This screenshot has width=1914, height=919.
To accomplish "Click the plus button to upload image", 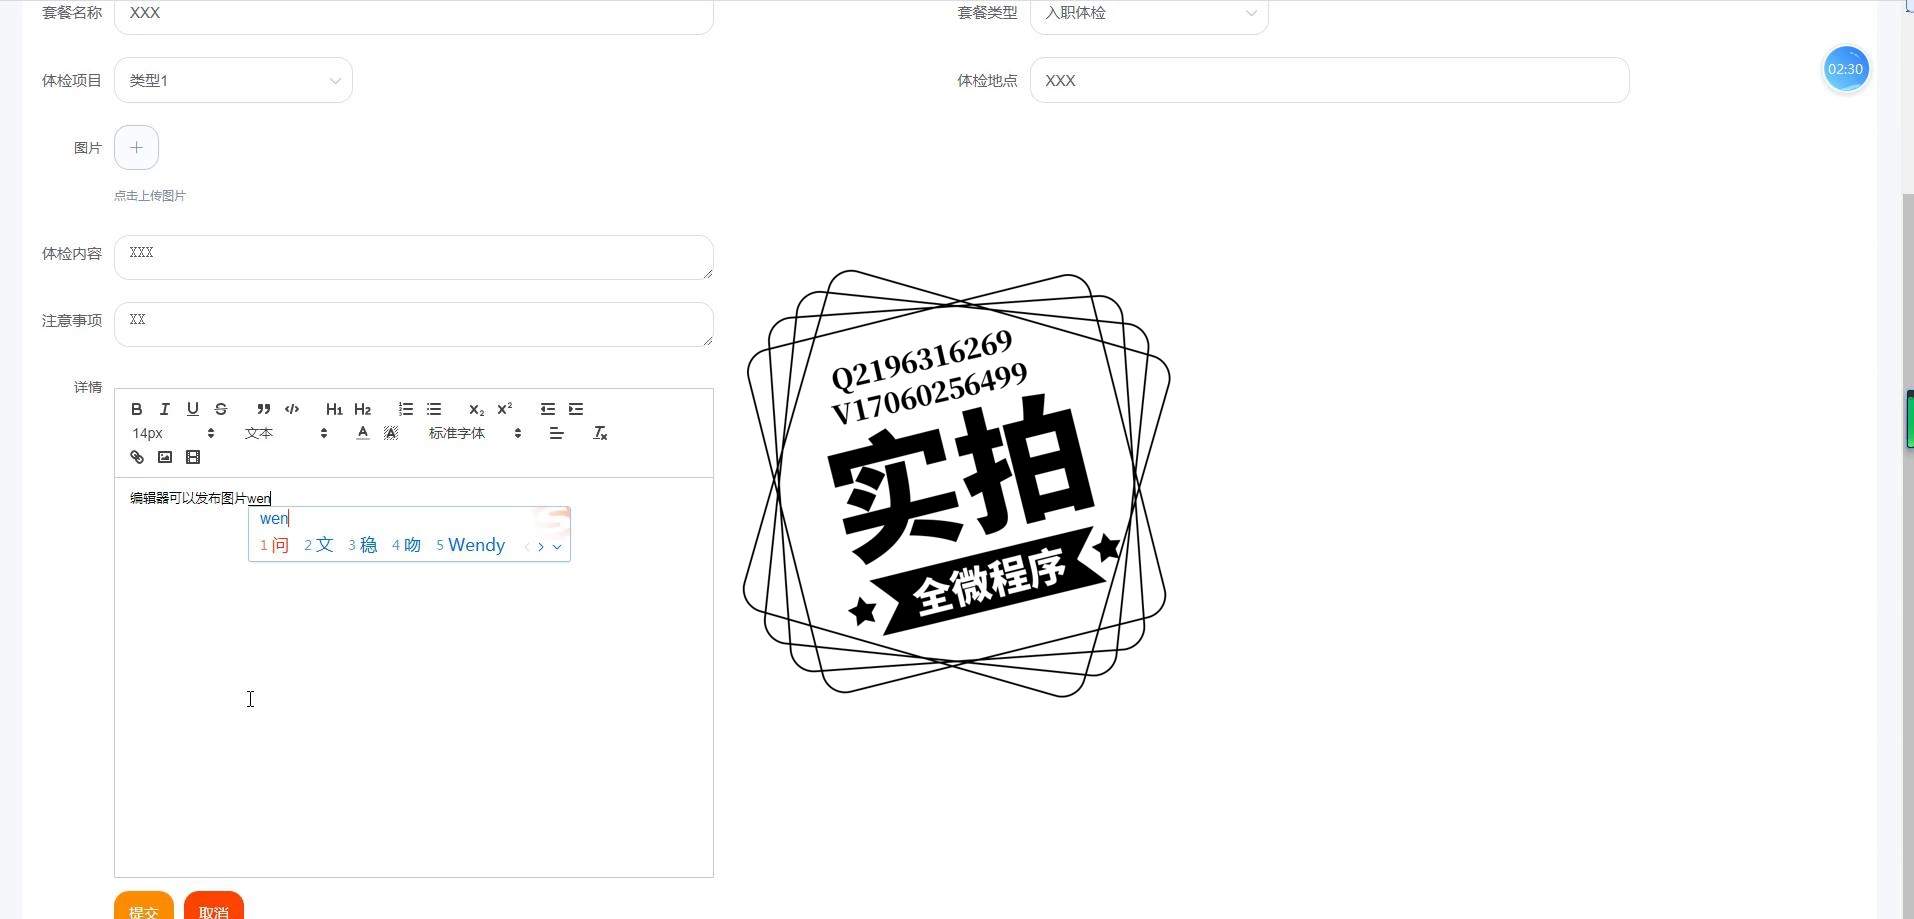I will (x=137, y=148).
